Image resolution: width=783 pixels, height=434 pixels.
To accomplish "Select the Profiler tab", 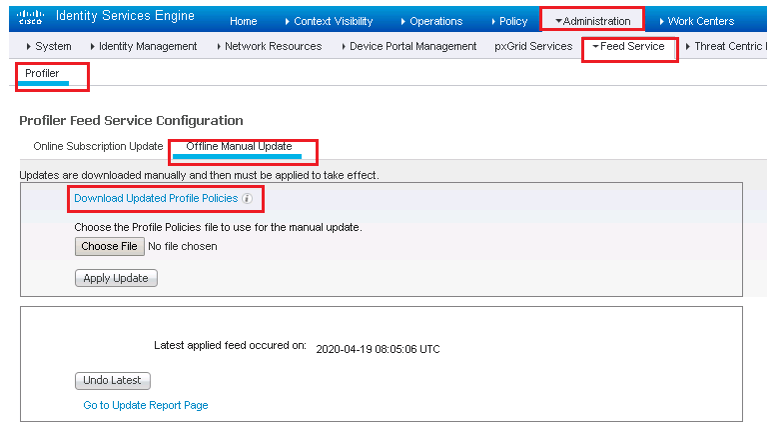I will [x=42, y=73].
